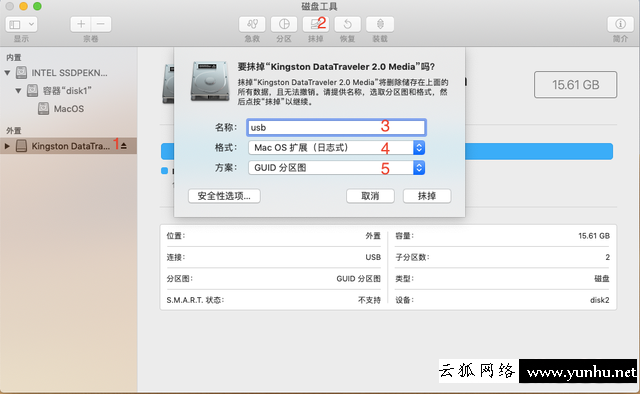Open the format (格式) dropdown
Viewport: 640px width, 394px height.
click(336, 147)
